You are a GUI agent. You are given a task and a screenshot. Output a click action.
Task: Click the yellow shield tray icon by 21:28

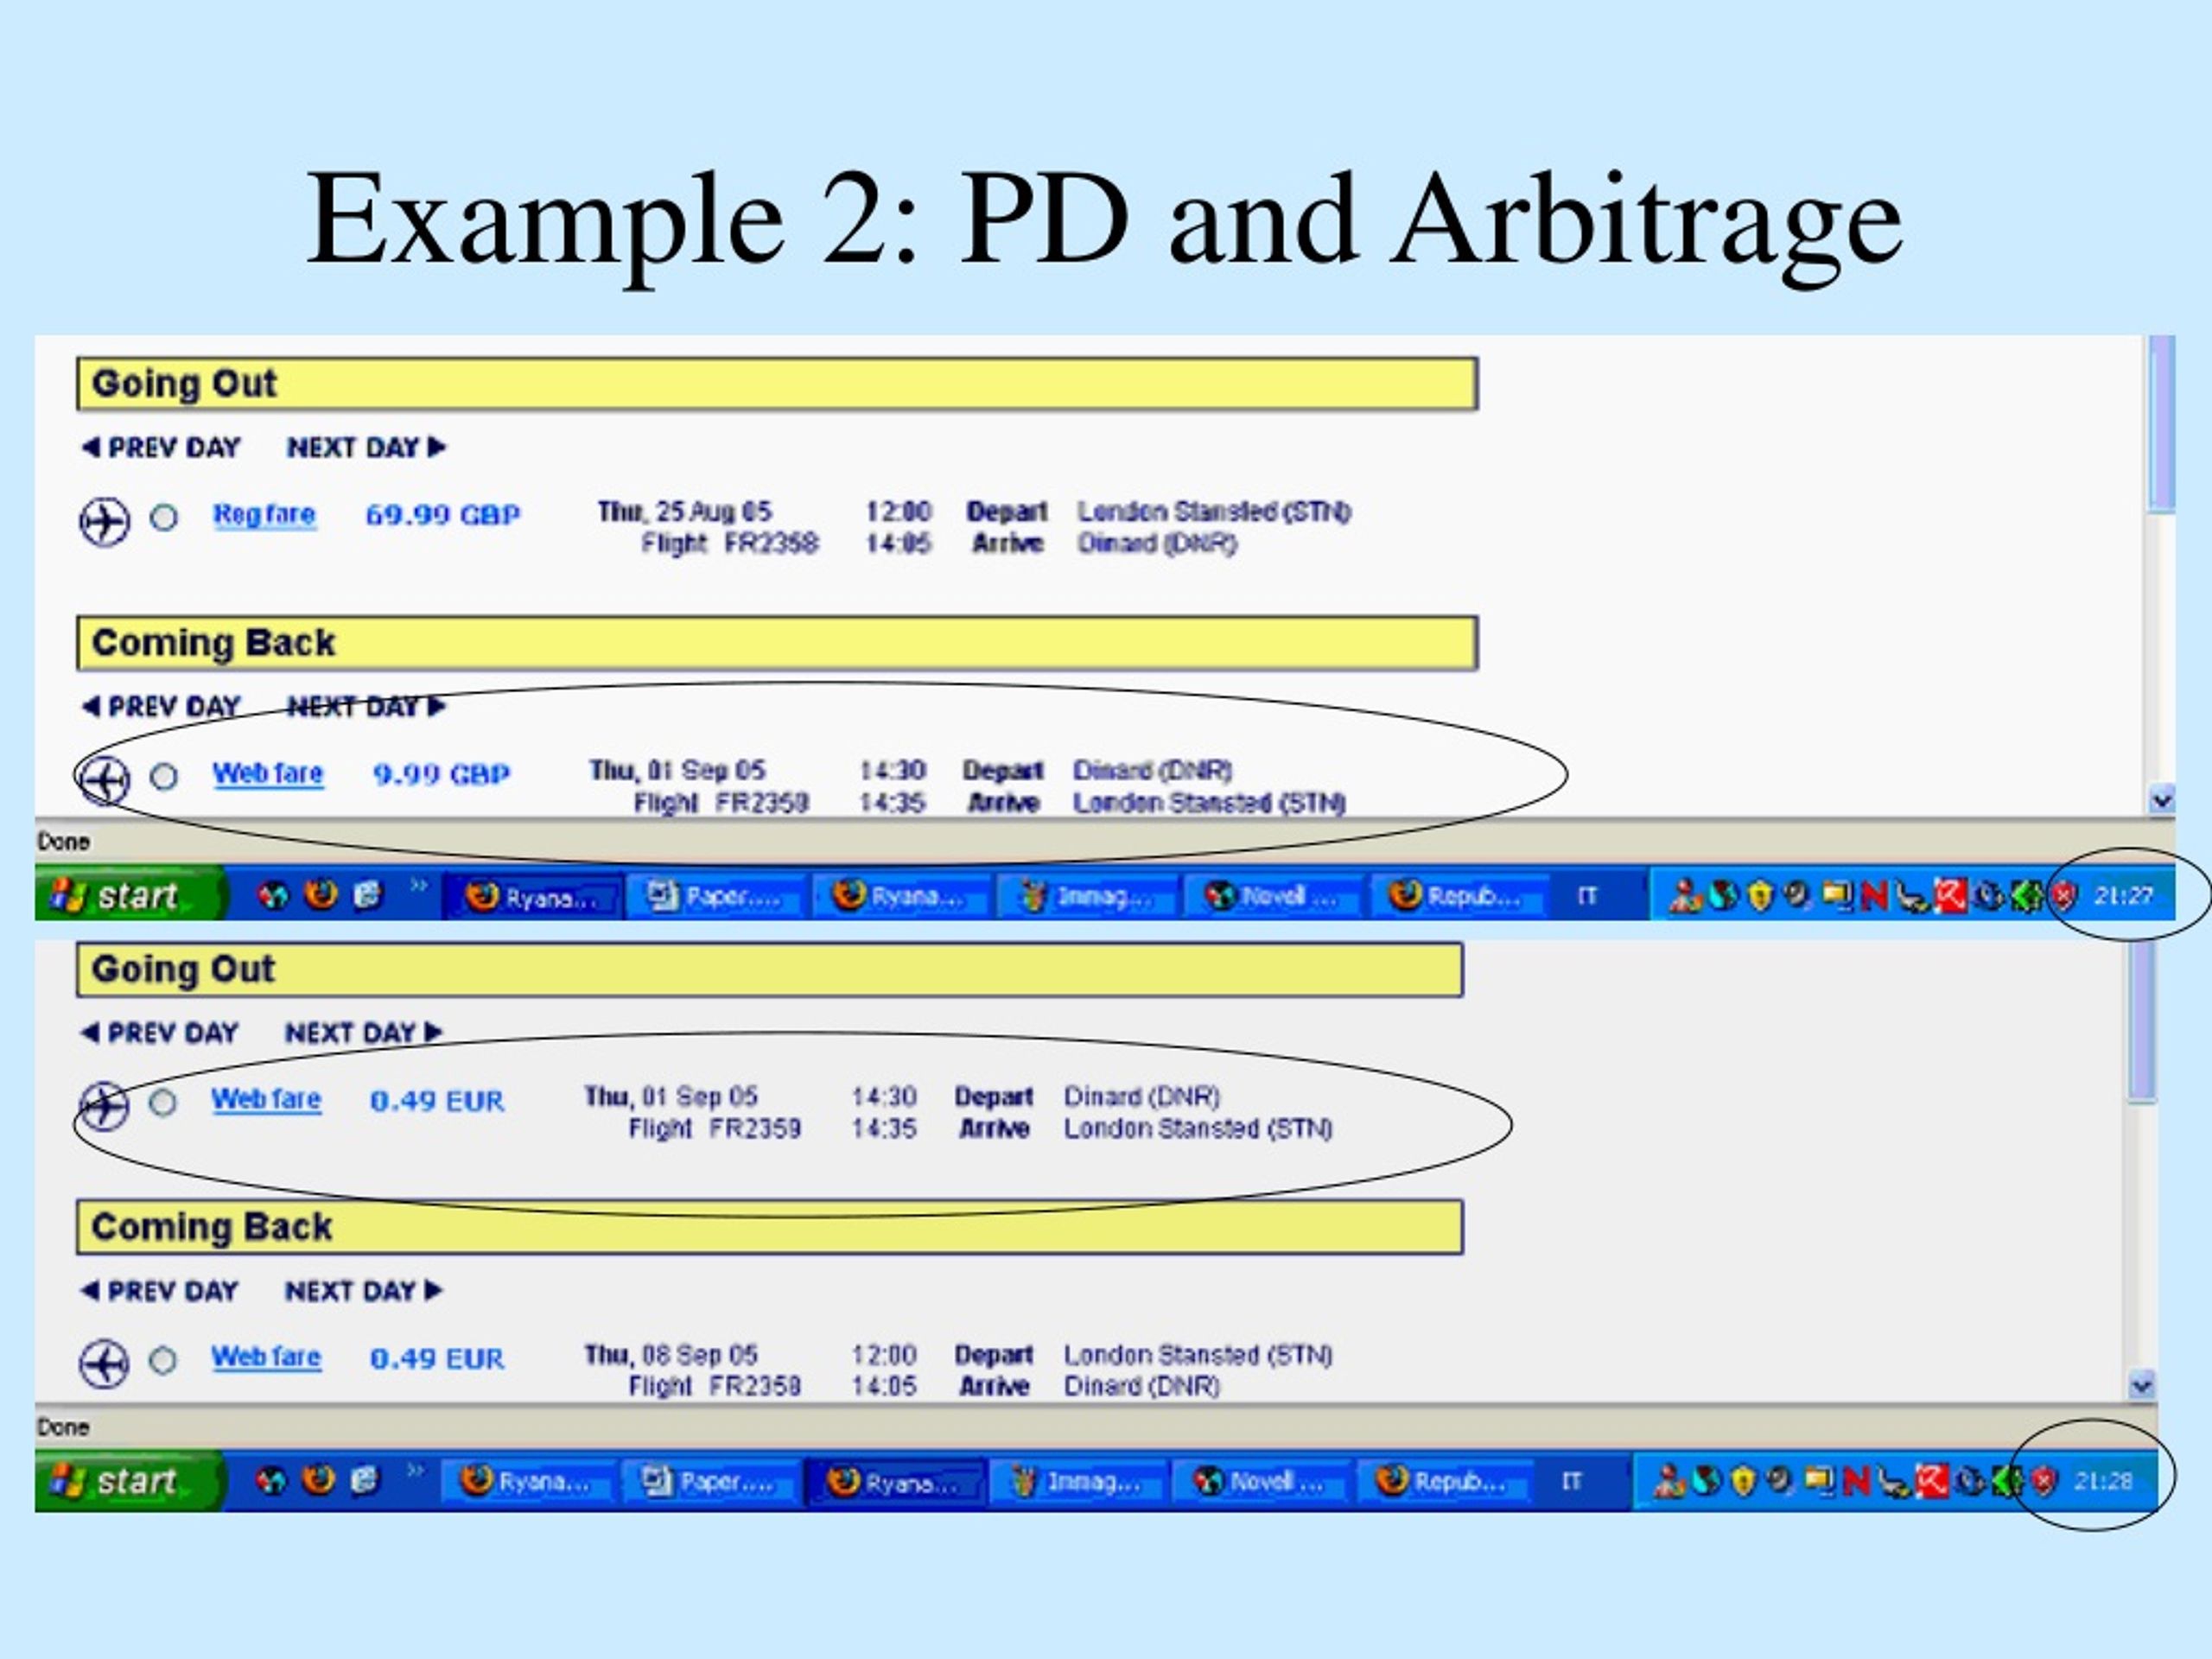coord(1743,1481)
